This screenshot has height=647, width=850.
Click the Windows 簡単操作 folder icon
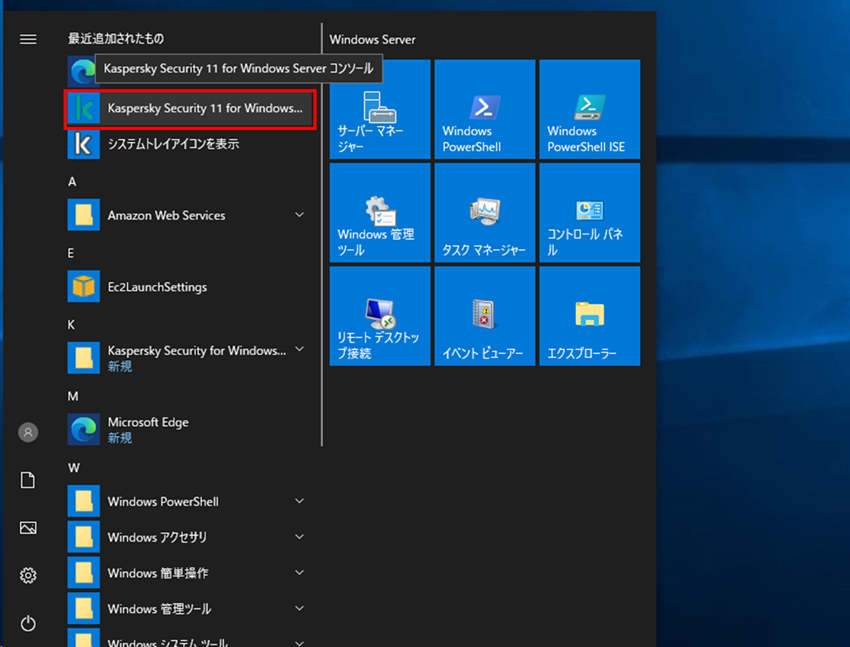(83, 573)
